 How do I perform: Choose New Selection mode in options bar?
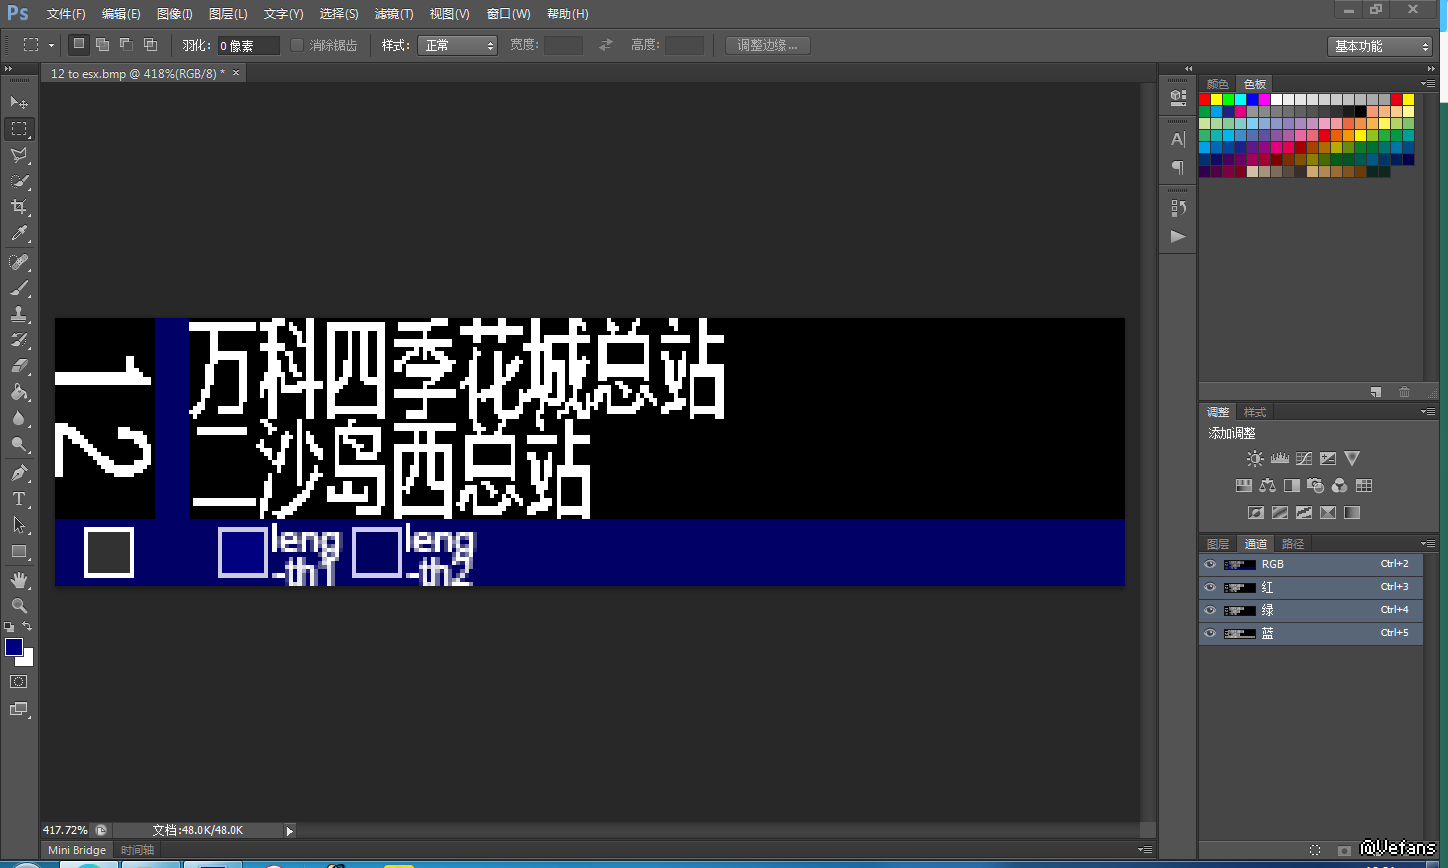79,45
